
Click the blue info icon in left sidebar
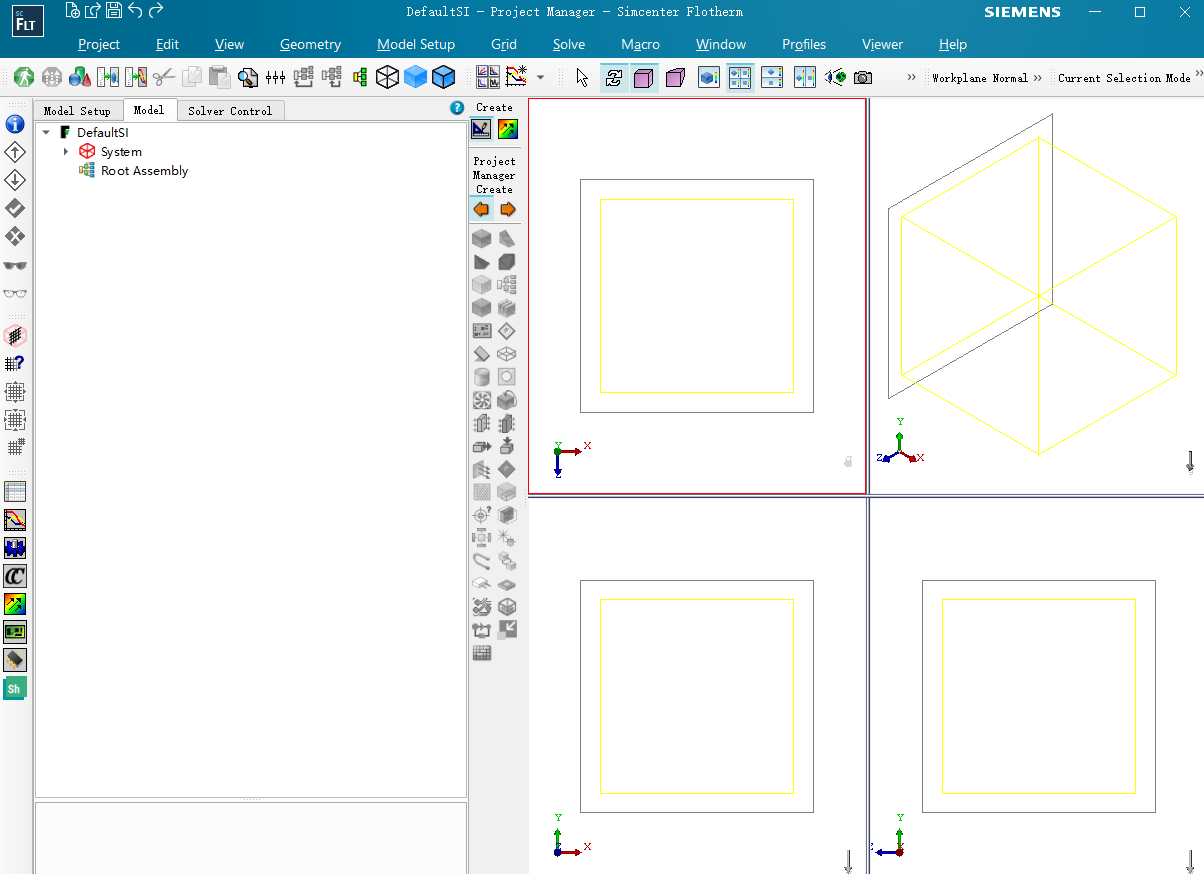click(x=15, y=124)
